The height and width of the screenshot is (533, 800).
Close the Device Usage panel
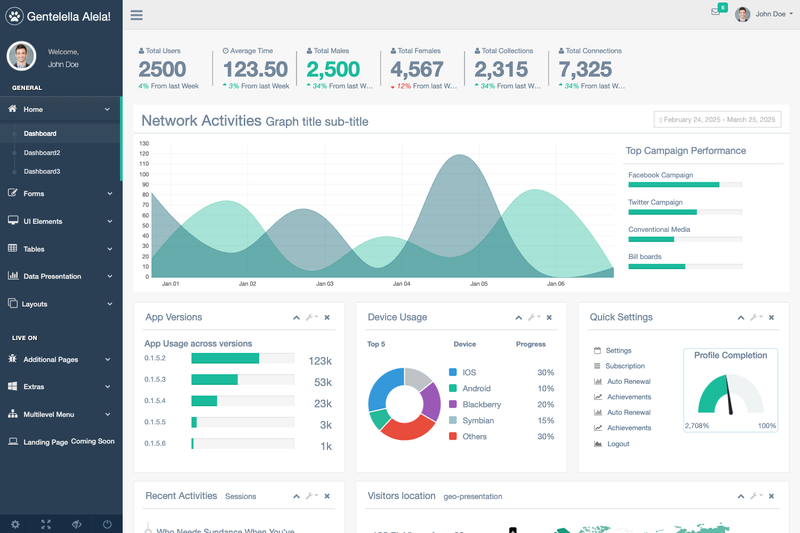tap(549, 317)
